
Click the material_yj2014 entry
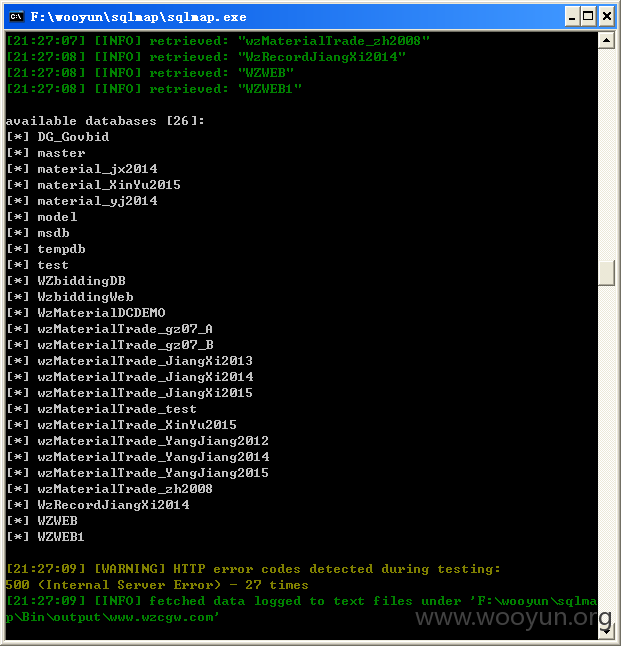82,201
